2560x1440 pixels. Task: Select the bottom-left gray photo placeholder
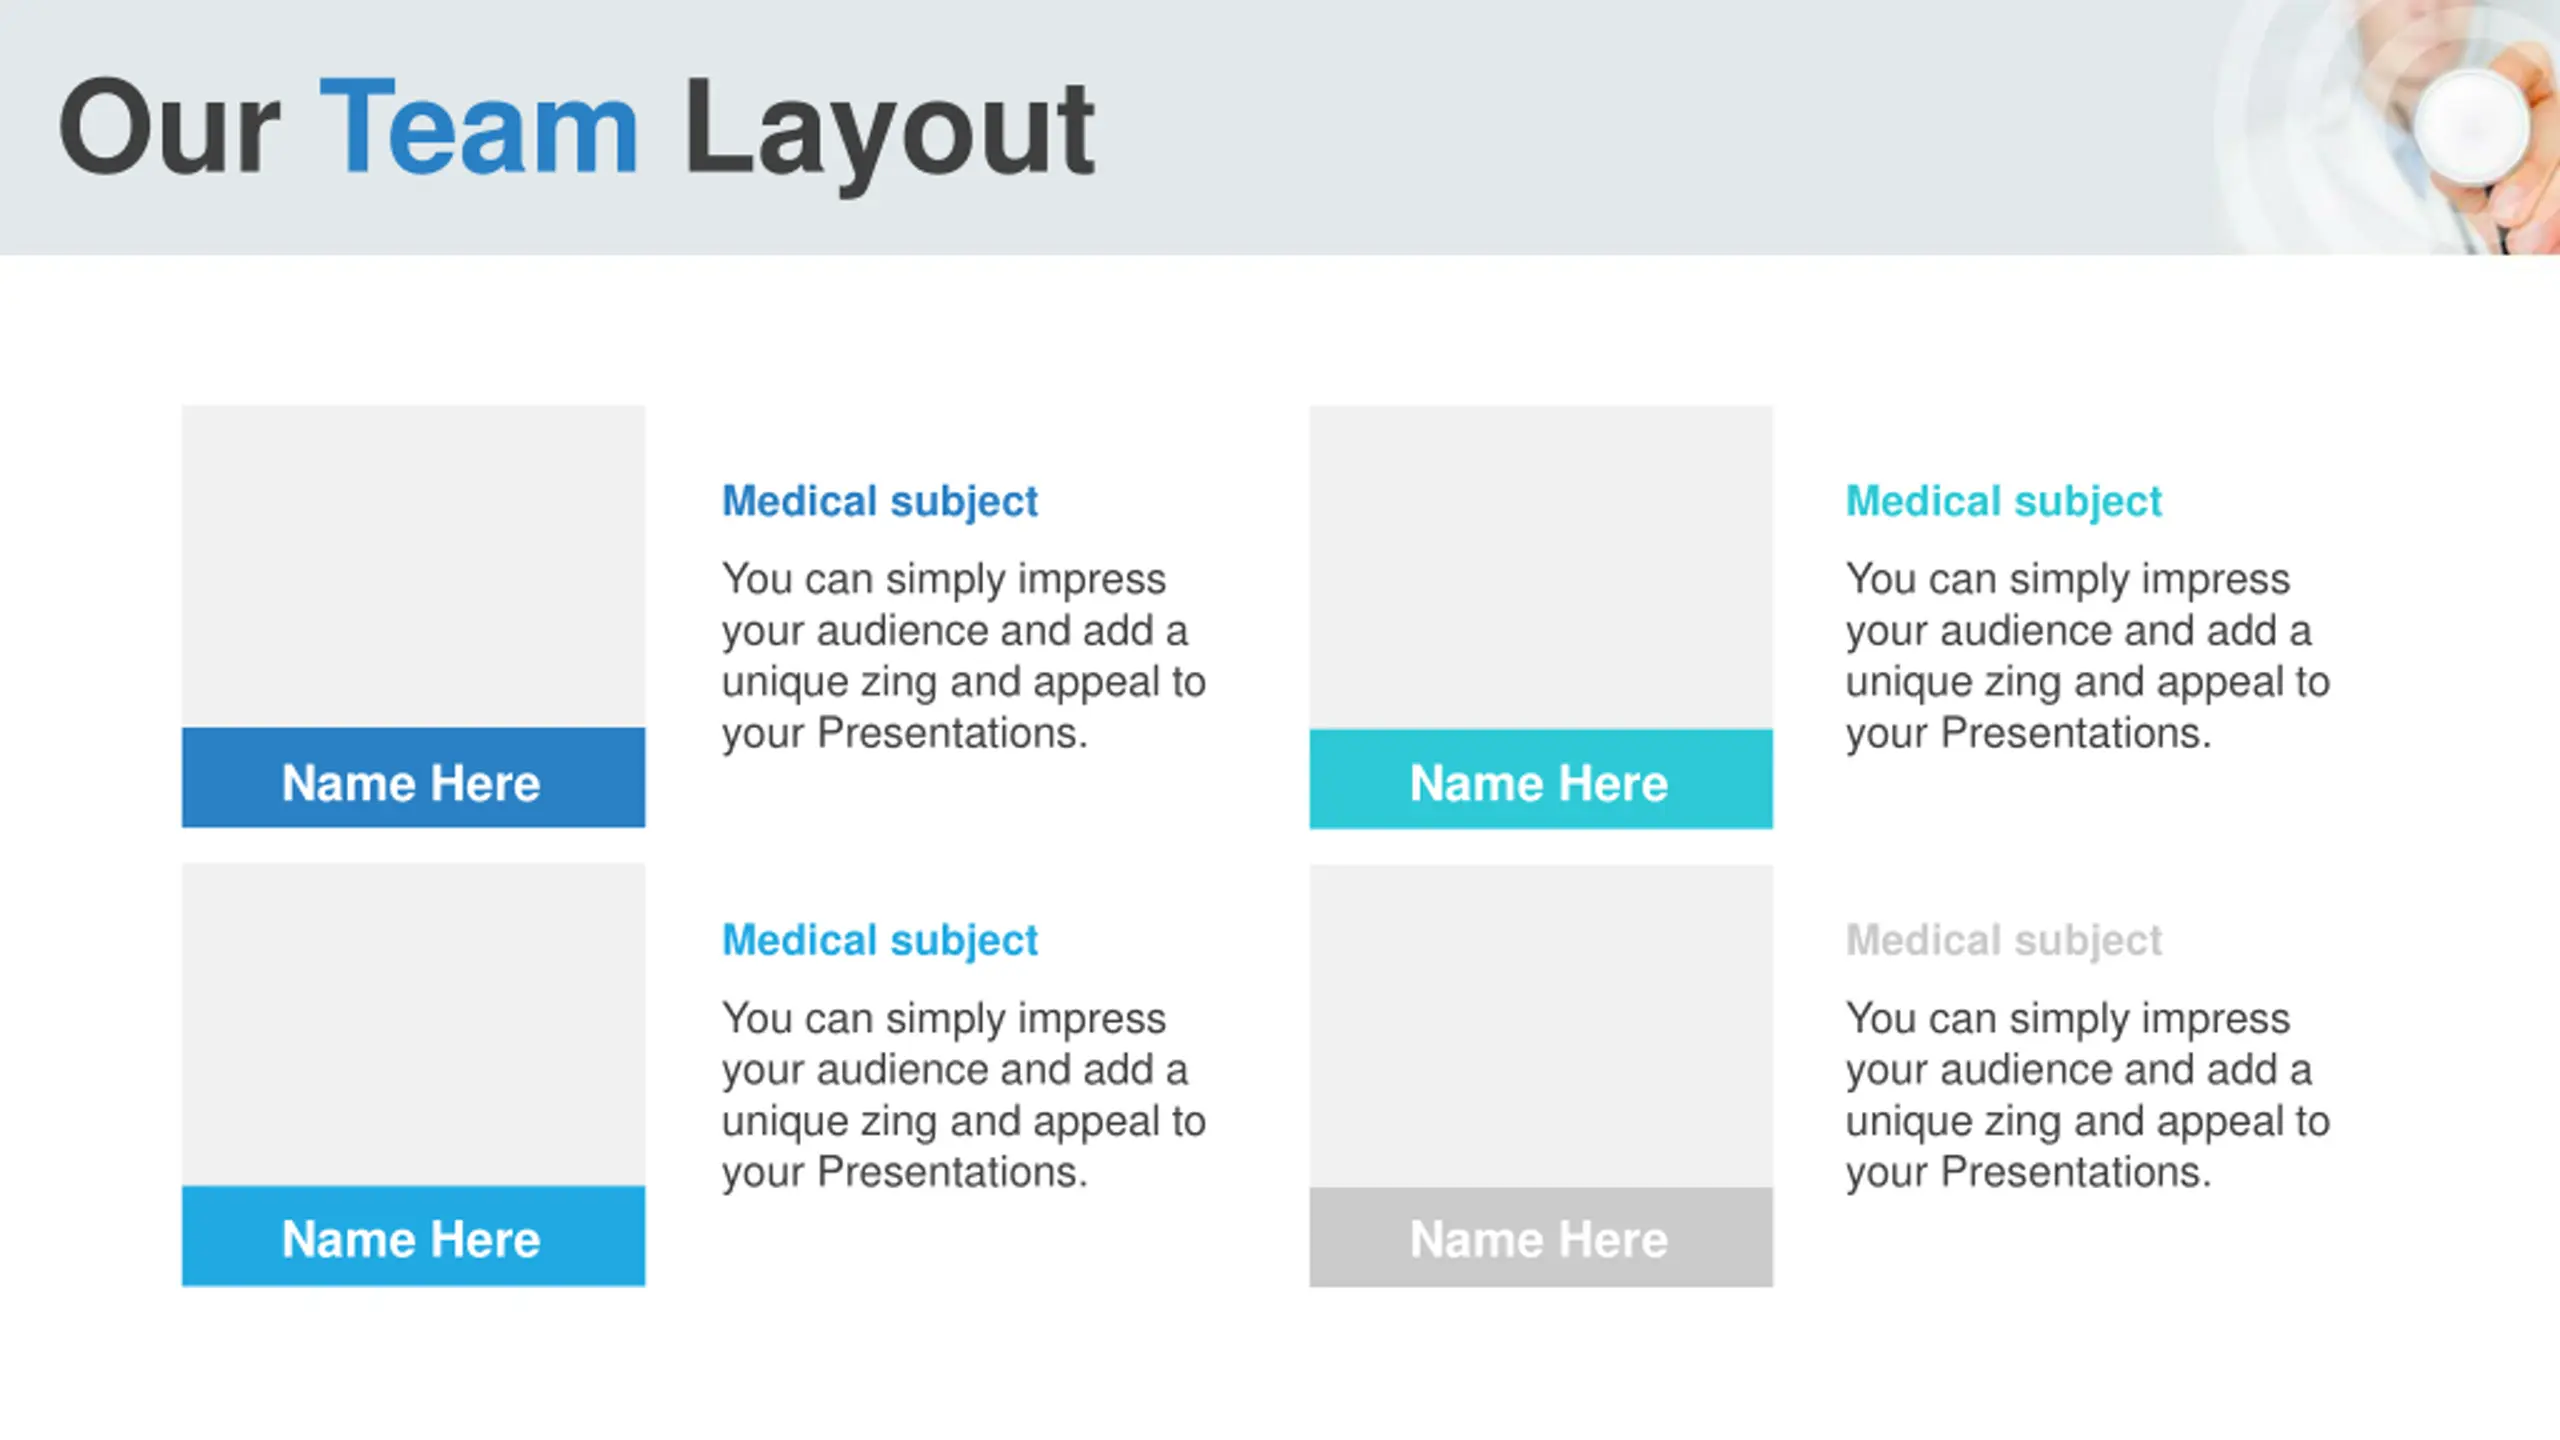point(413,1025)
